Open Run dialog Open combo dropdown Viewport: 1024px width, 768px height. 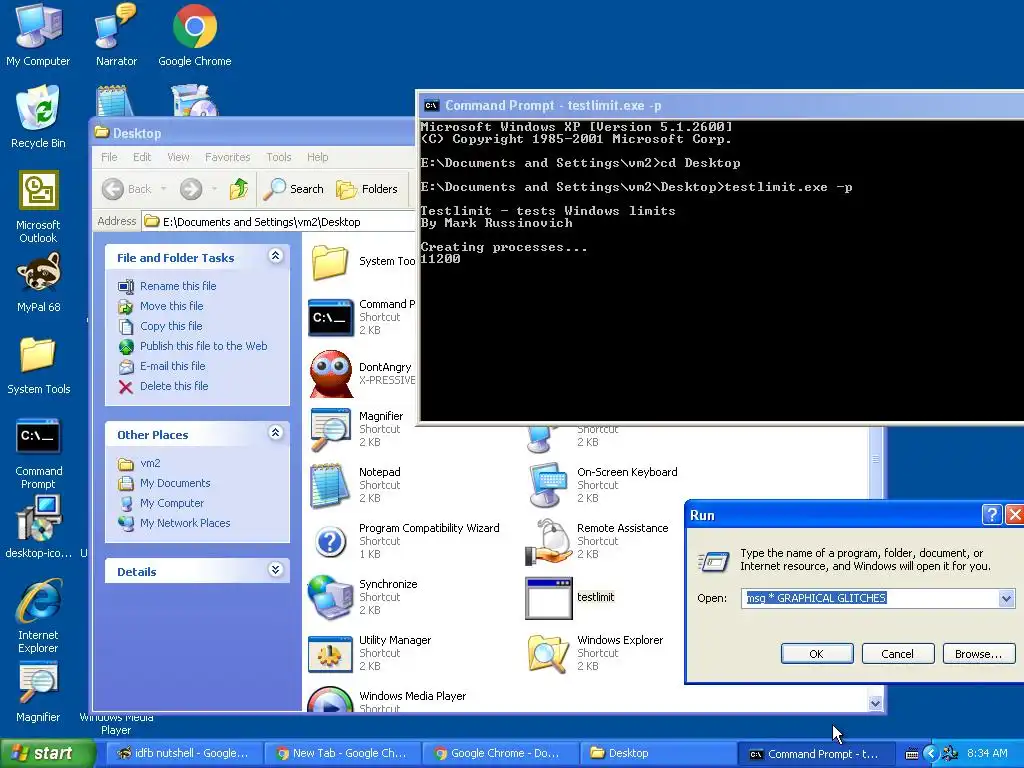coord(1006,598)
